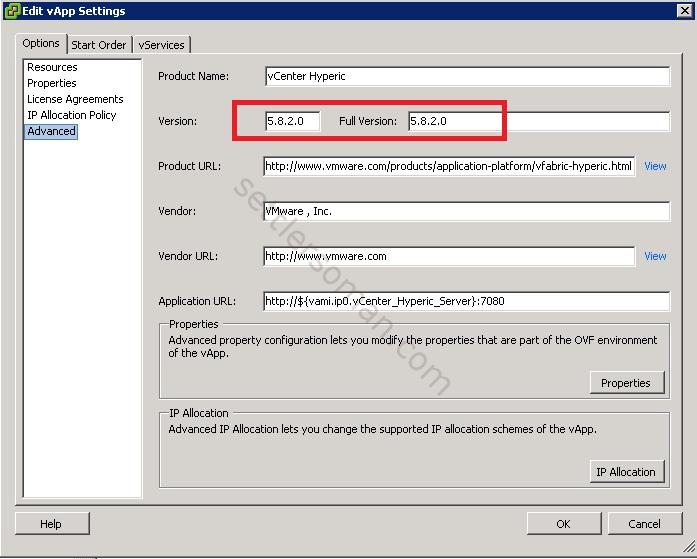
Task: Select IP Allocation Policy item
Action: tap(71, 115)
